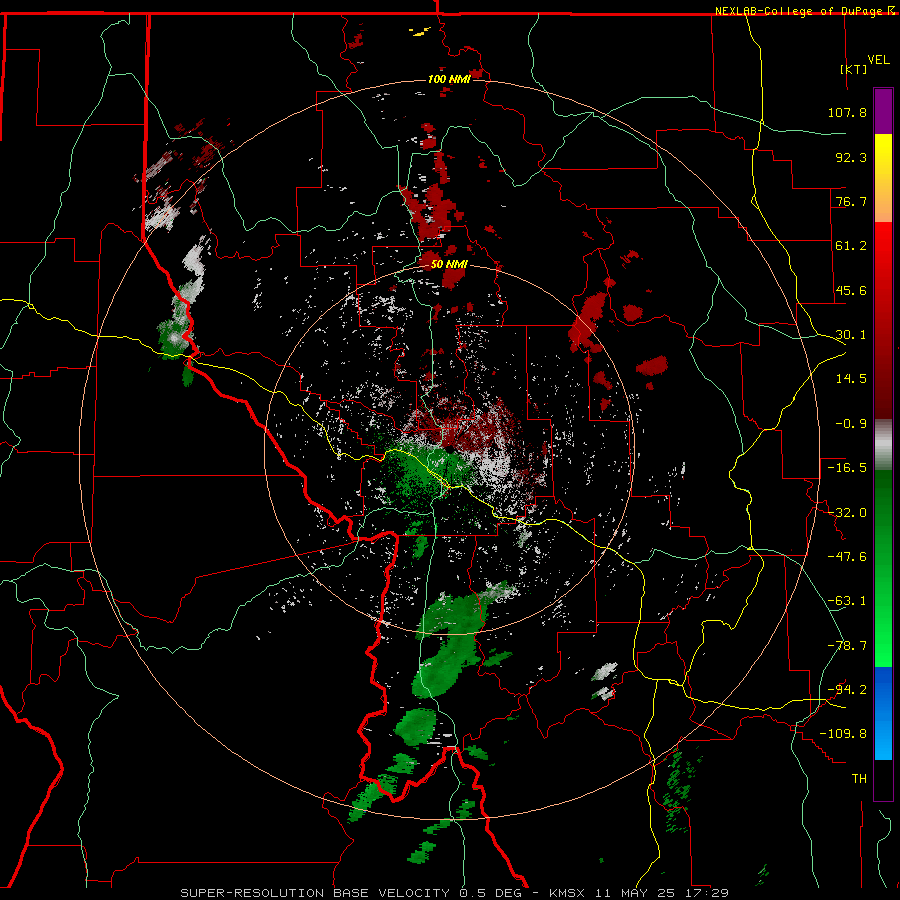Click the -63.1 velocity scale value
Viewport: 900px width, 900px height.
(x=847, y=601)
